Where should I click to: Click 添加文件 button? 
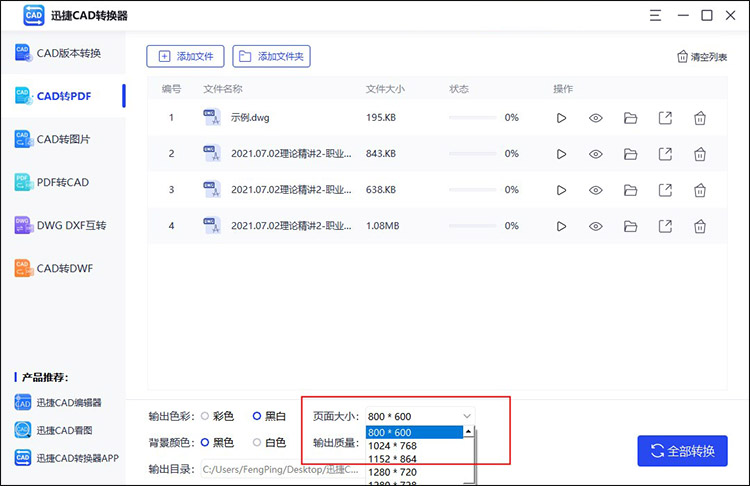click(x=185, y=56)
